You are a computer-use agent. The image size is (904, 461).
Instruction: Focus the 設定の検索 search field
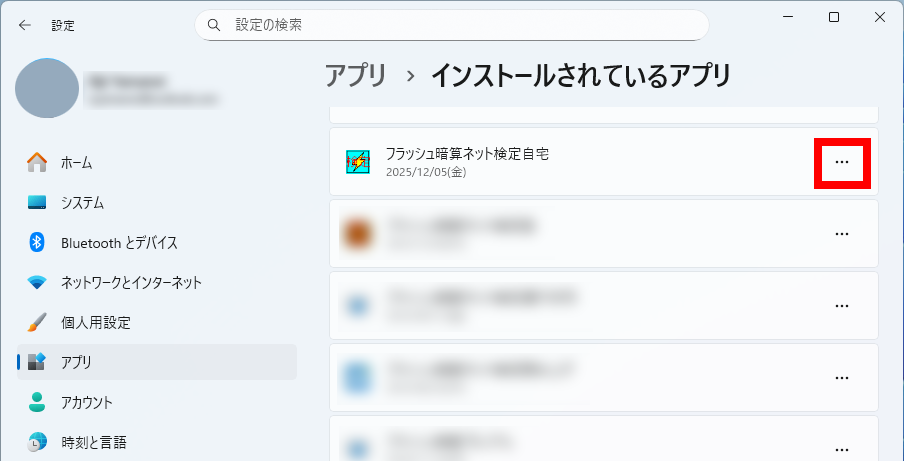460,24
